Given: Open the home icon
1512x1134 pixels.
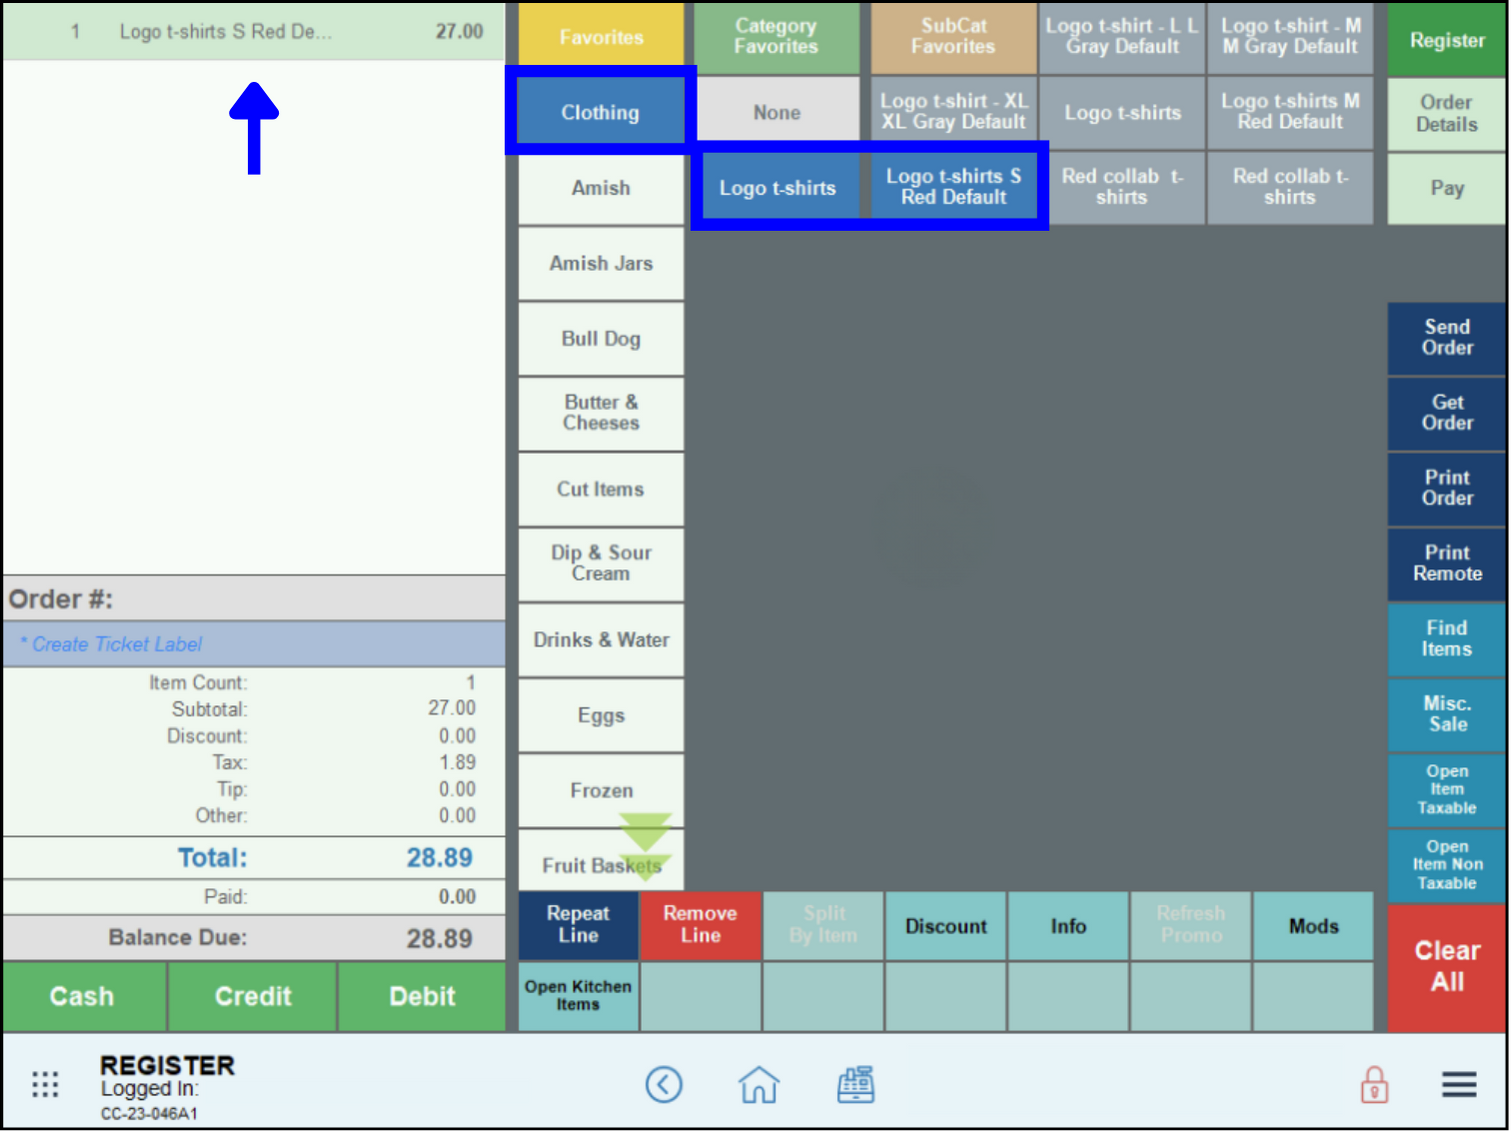Looking at the screenshot, I should tap(759, 1085).
